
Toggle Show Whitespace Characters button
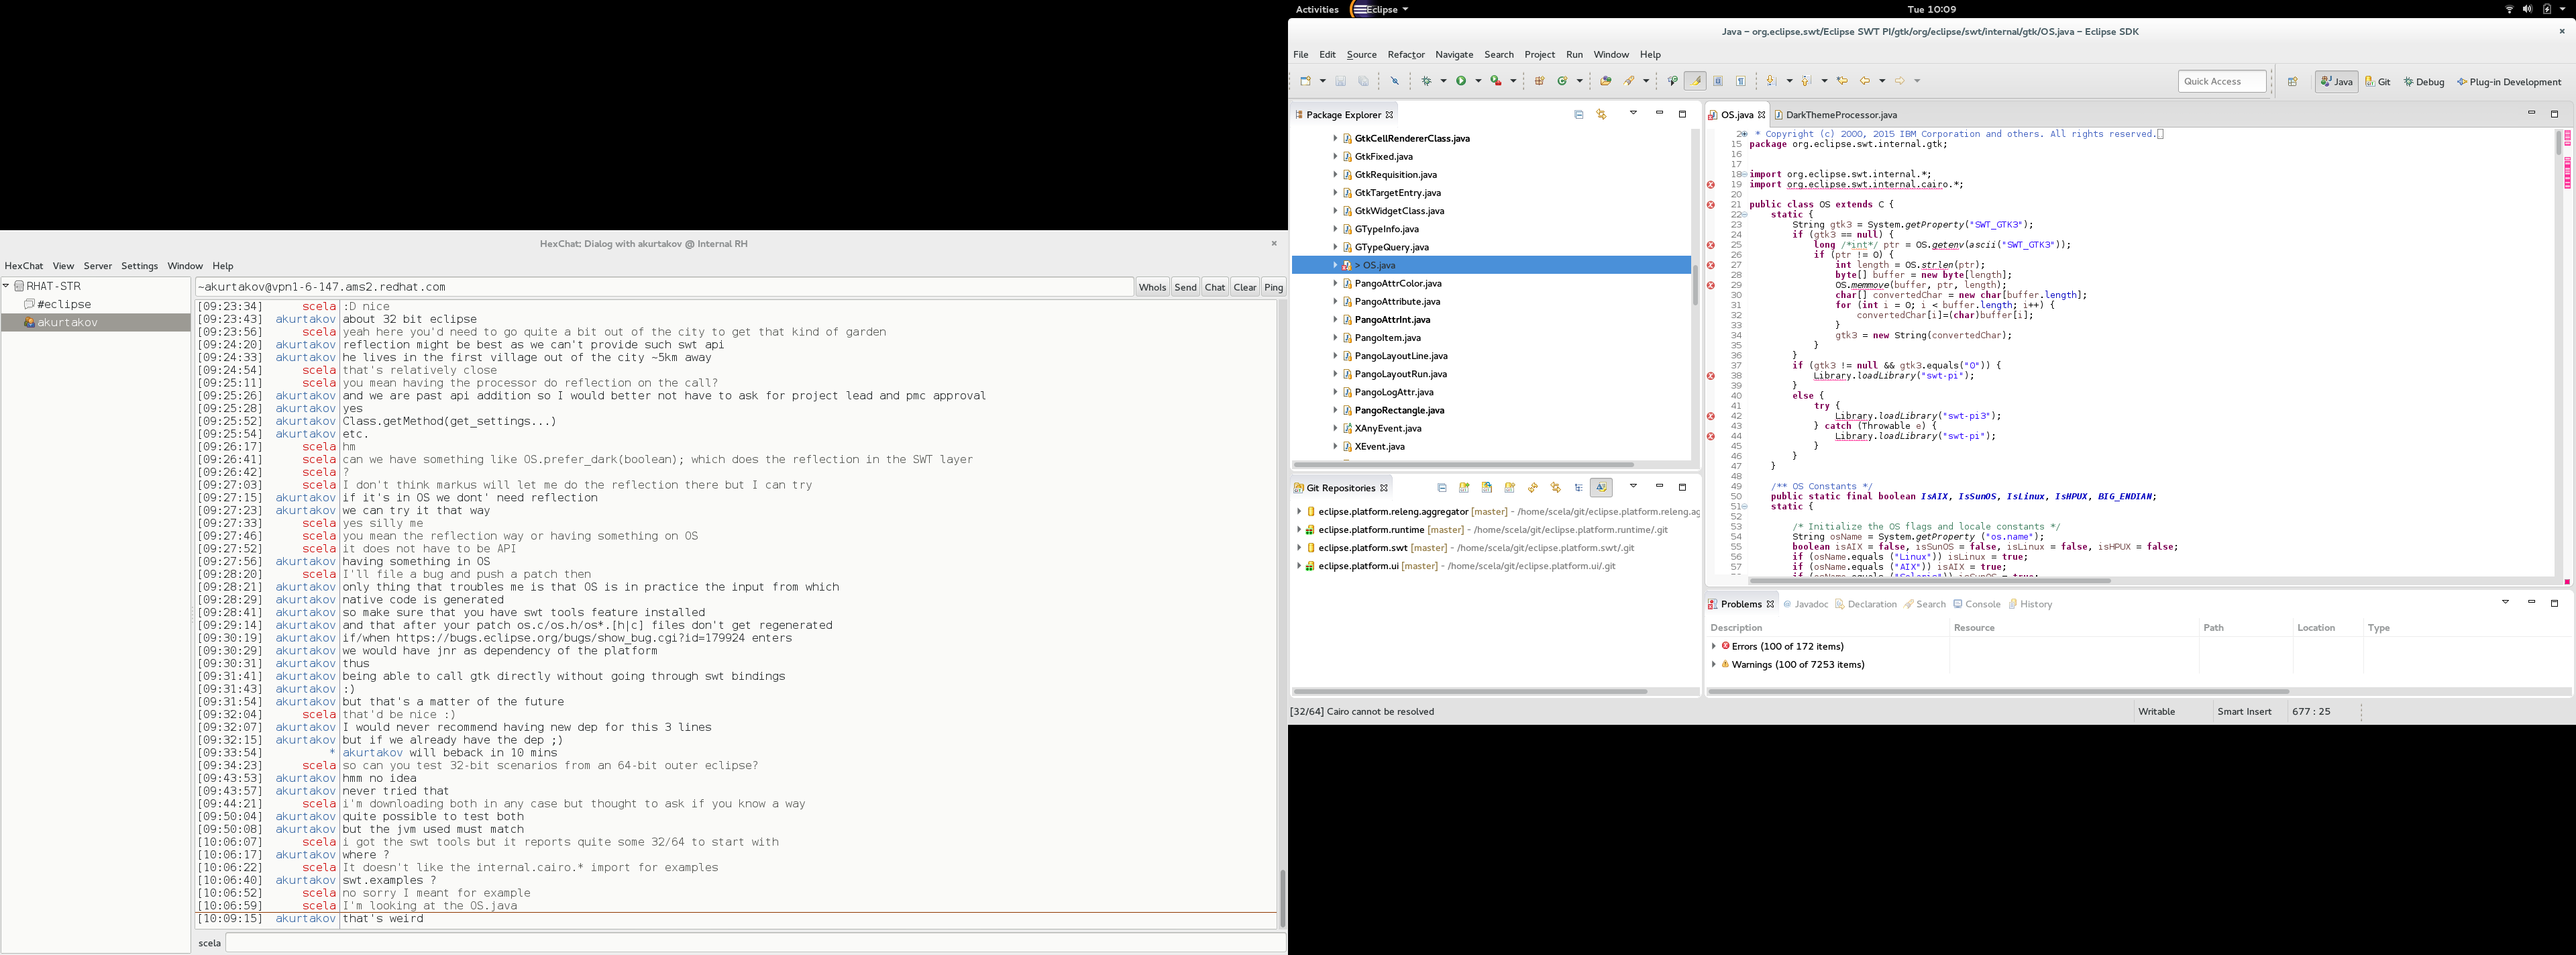pos(1741,81)
